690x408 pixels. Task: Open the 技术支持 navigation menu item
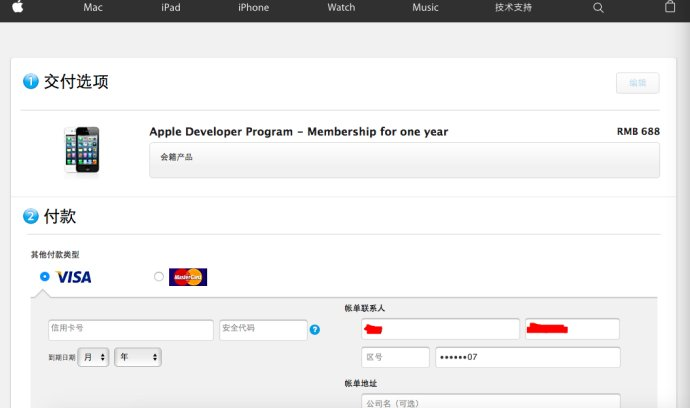point(513,7)
